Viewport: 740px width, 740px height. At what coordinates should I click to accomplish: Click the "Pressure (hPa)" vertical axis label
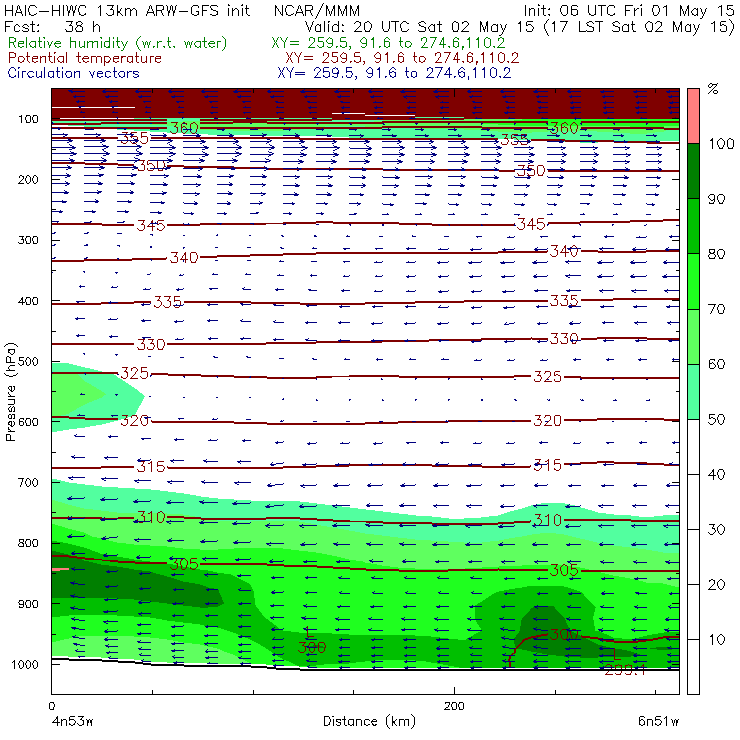pyautogui.click(x=11, y=392)
